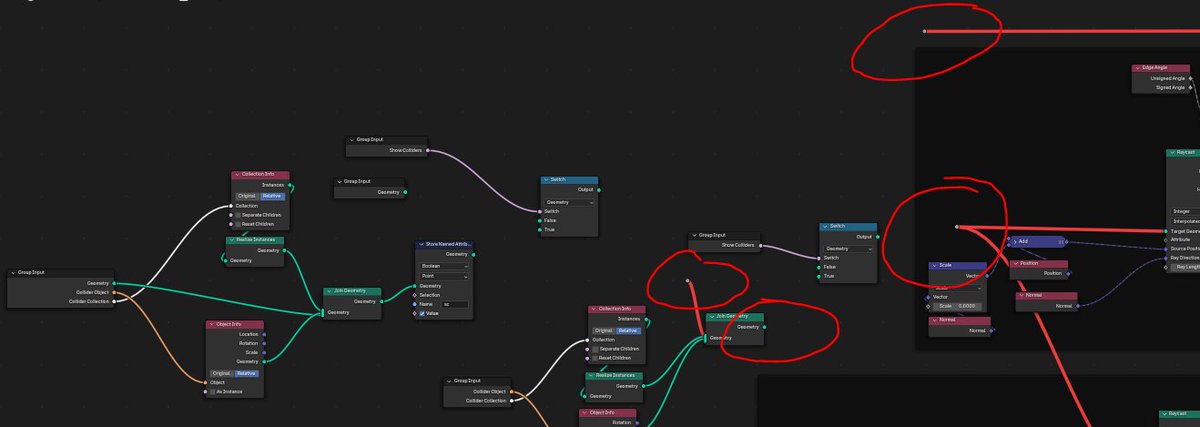Open Geometry type dropdown in rightmost Switch node
The width and height of the screenshot is (1200, 427).
848,248
